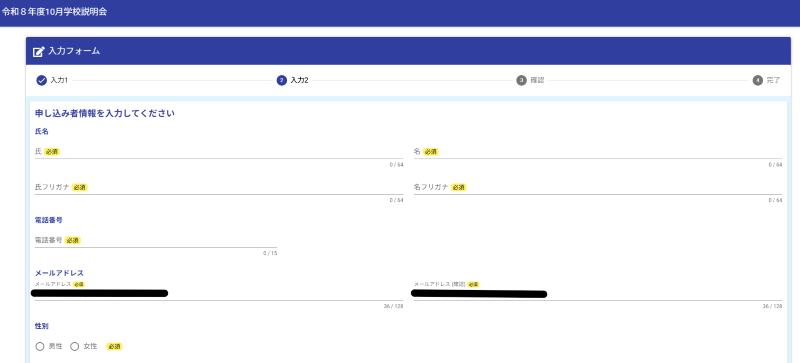
Task: Click the 氏 surname input field
Action: 219,152
